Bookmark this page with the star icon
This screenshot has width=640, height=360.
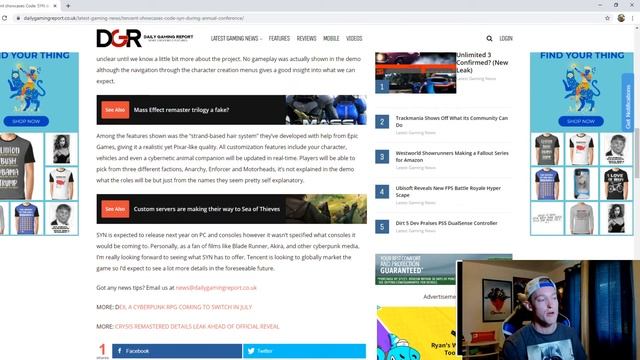coord(607,18)
